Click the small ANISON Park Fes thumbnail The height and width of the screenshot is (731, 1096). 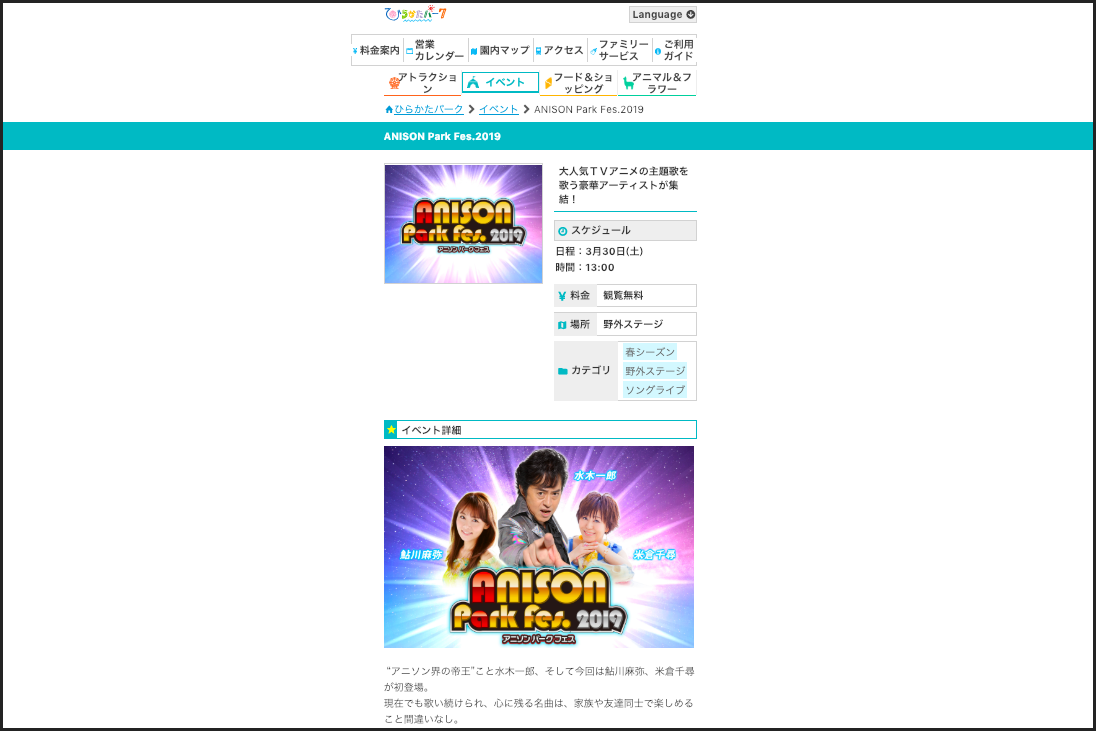coord(463,224)
